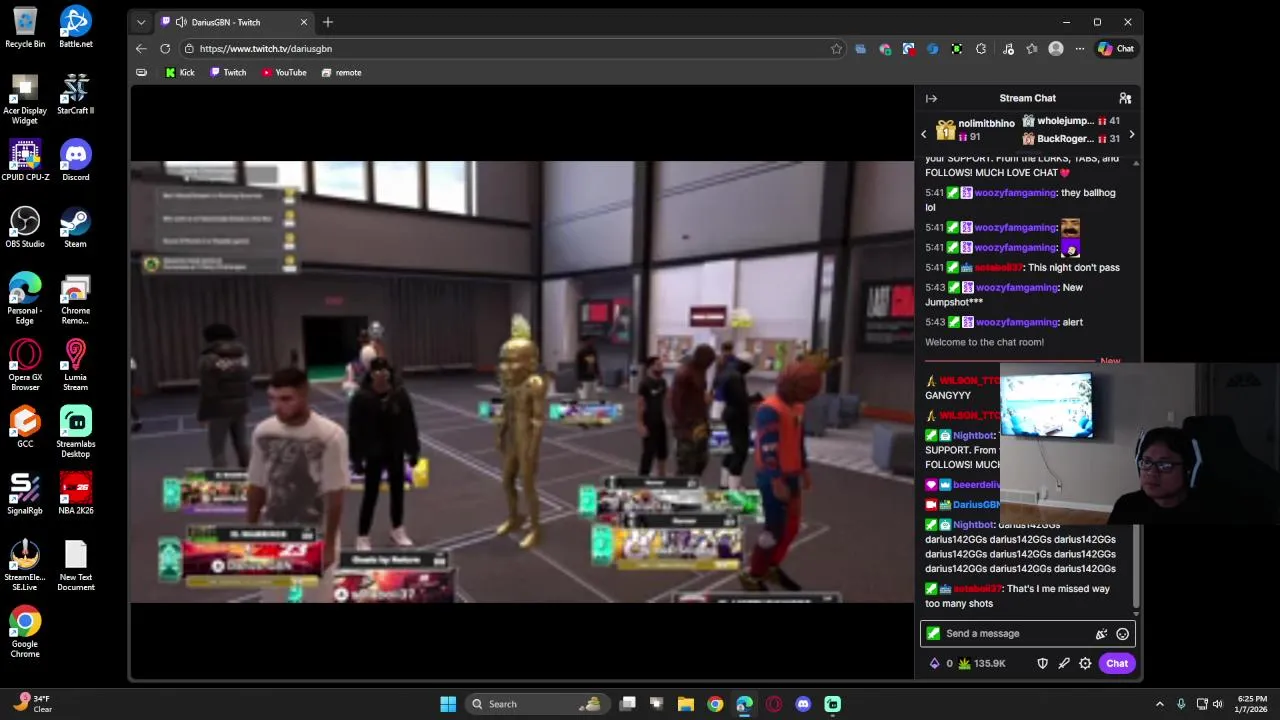Click the first bookmarks bar icon
Screen dimensions: 1280x720
tap(141, 72)
